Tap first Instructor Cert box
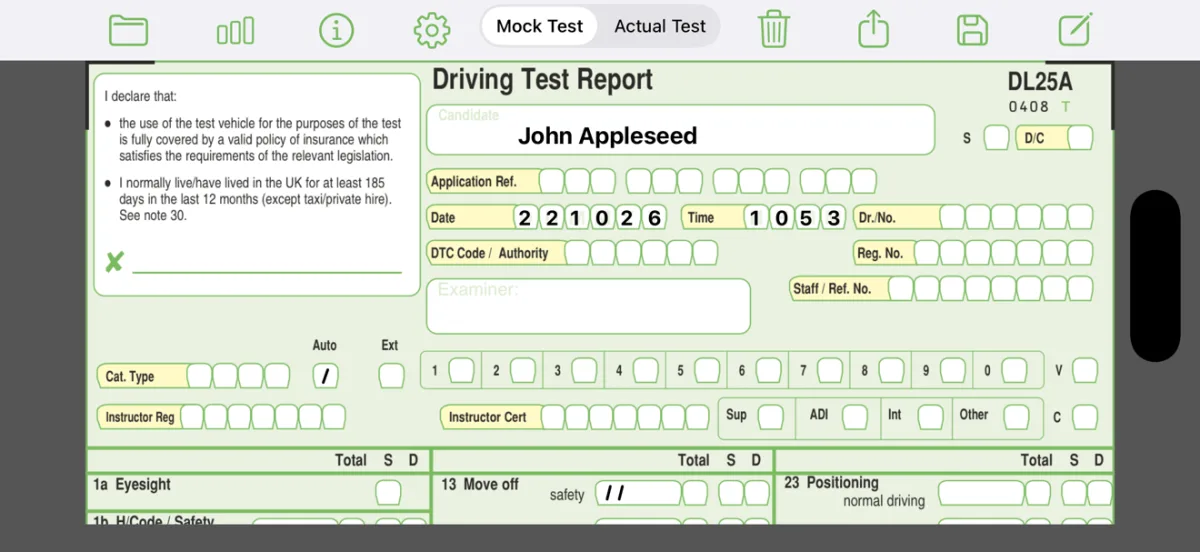Screen dimensions: 1200x552 [553, 417]
